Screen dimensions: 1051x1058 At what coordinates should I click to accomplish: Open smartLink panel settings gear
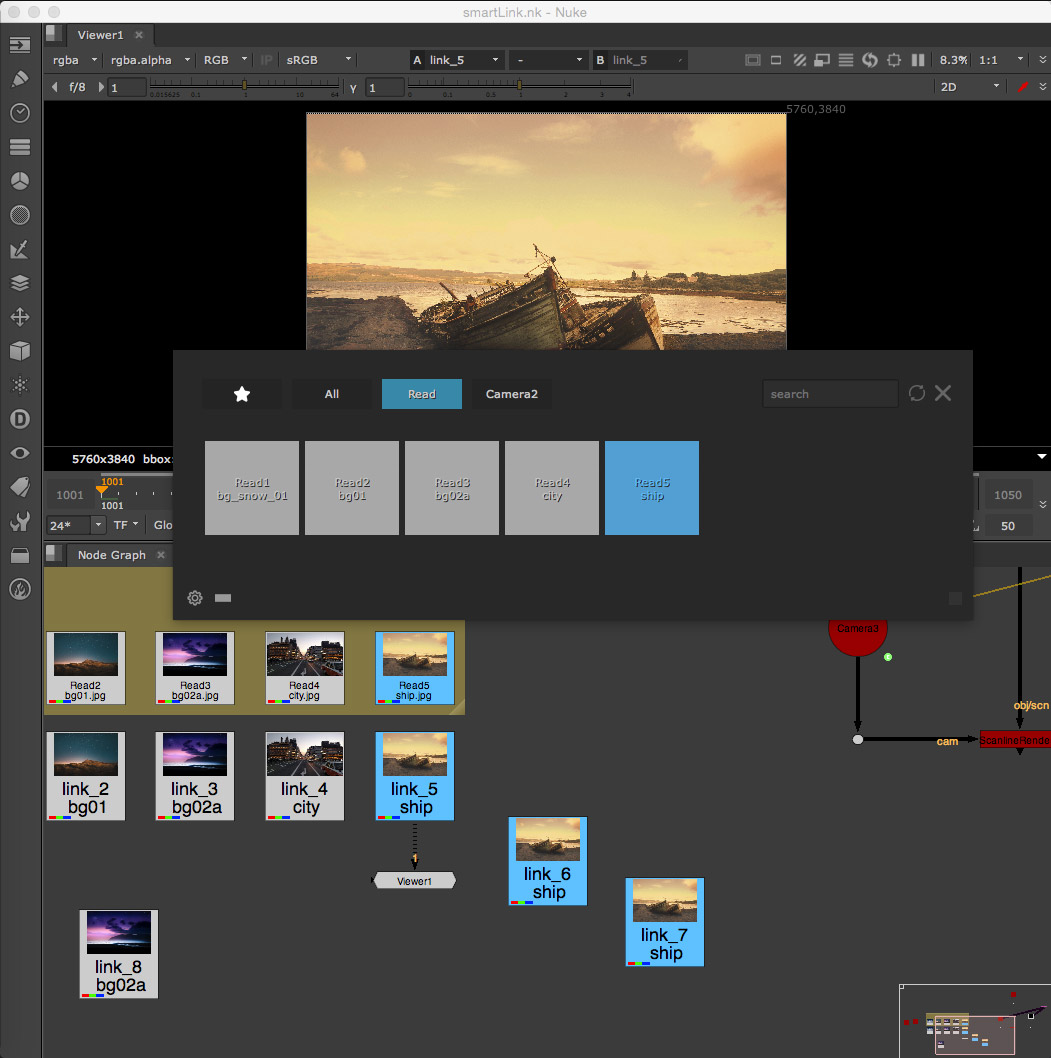point(195,598)
